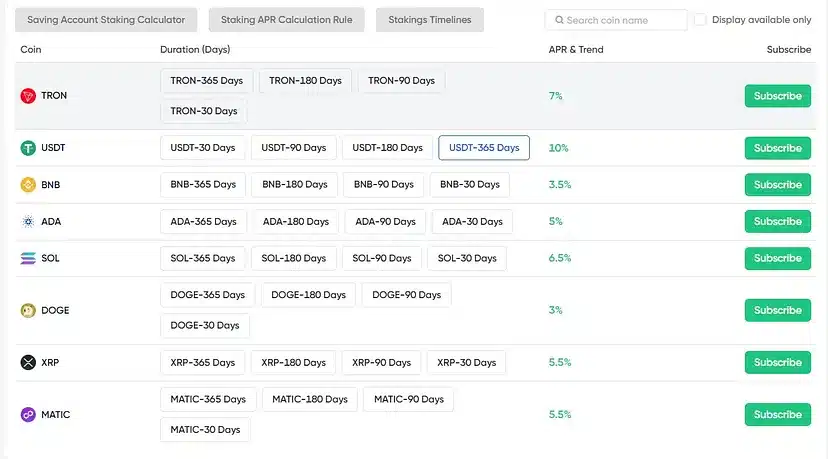Pick XRP-365 Days duration
Screen dimensions: 828x459
click(x=203, y=363)
